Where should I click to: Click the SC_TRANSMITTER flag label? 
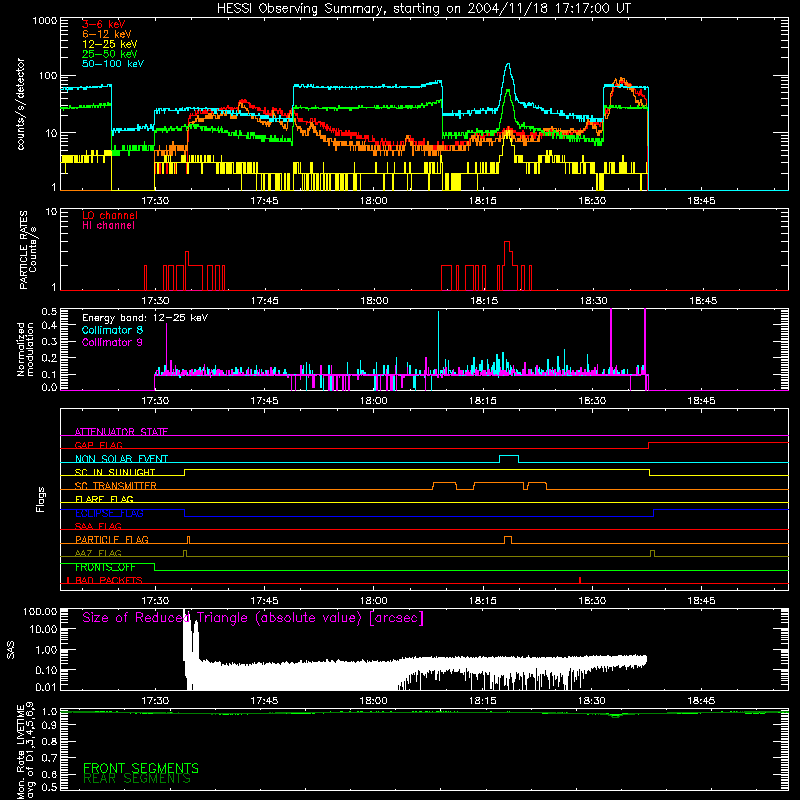(115, 485)
